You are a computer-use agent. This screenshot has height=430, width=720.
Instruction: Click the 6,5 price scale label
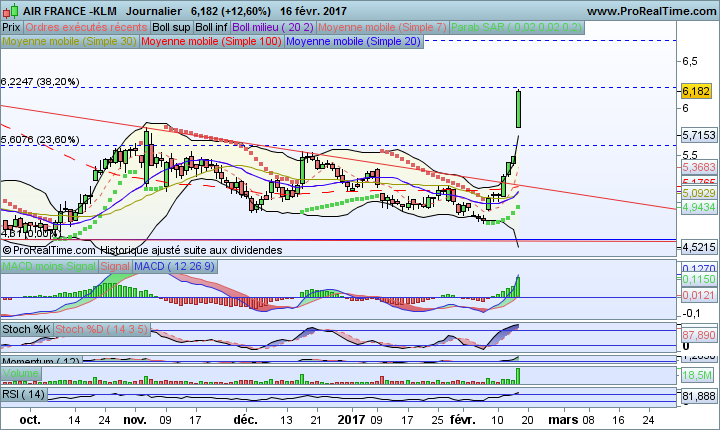[690, 61]
